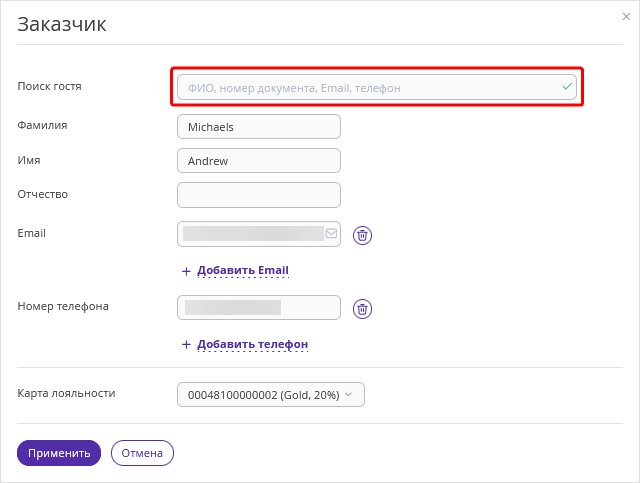
Task: Follow the Добавить Email link
Action: [243, 270]
